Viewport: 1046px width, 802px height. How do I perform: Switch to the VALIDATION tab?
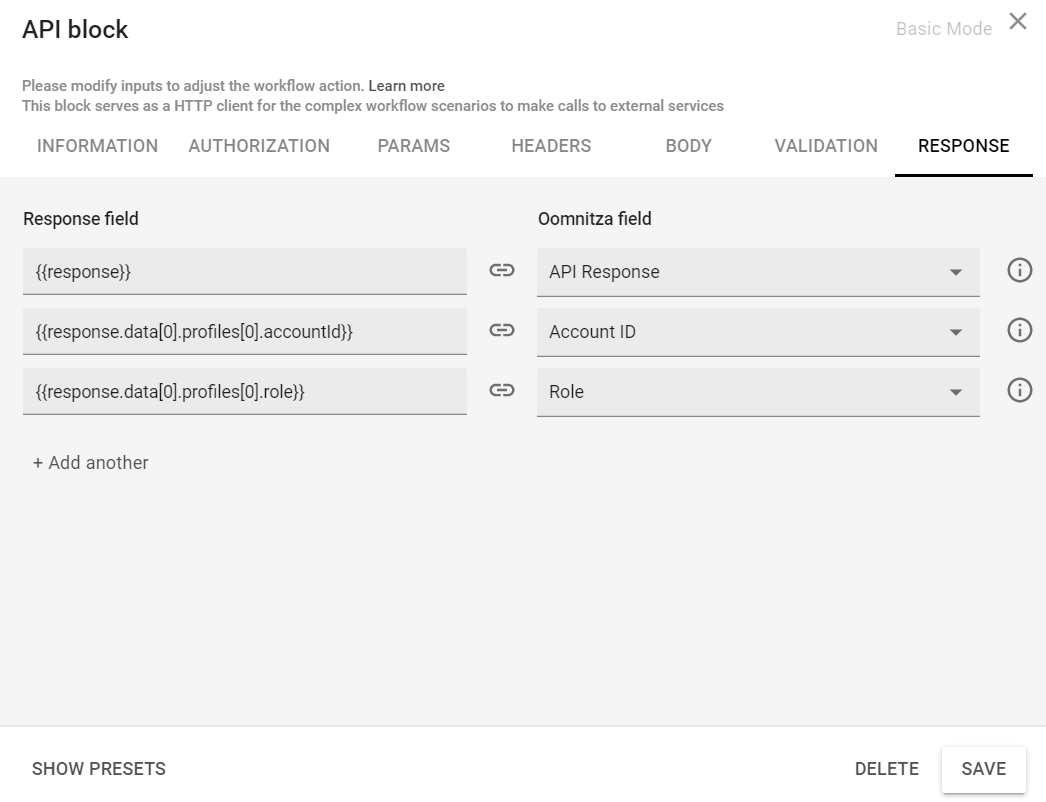[x=826, y=146]
